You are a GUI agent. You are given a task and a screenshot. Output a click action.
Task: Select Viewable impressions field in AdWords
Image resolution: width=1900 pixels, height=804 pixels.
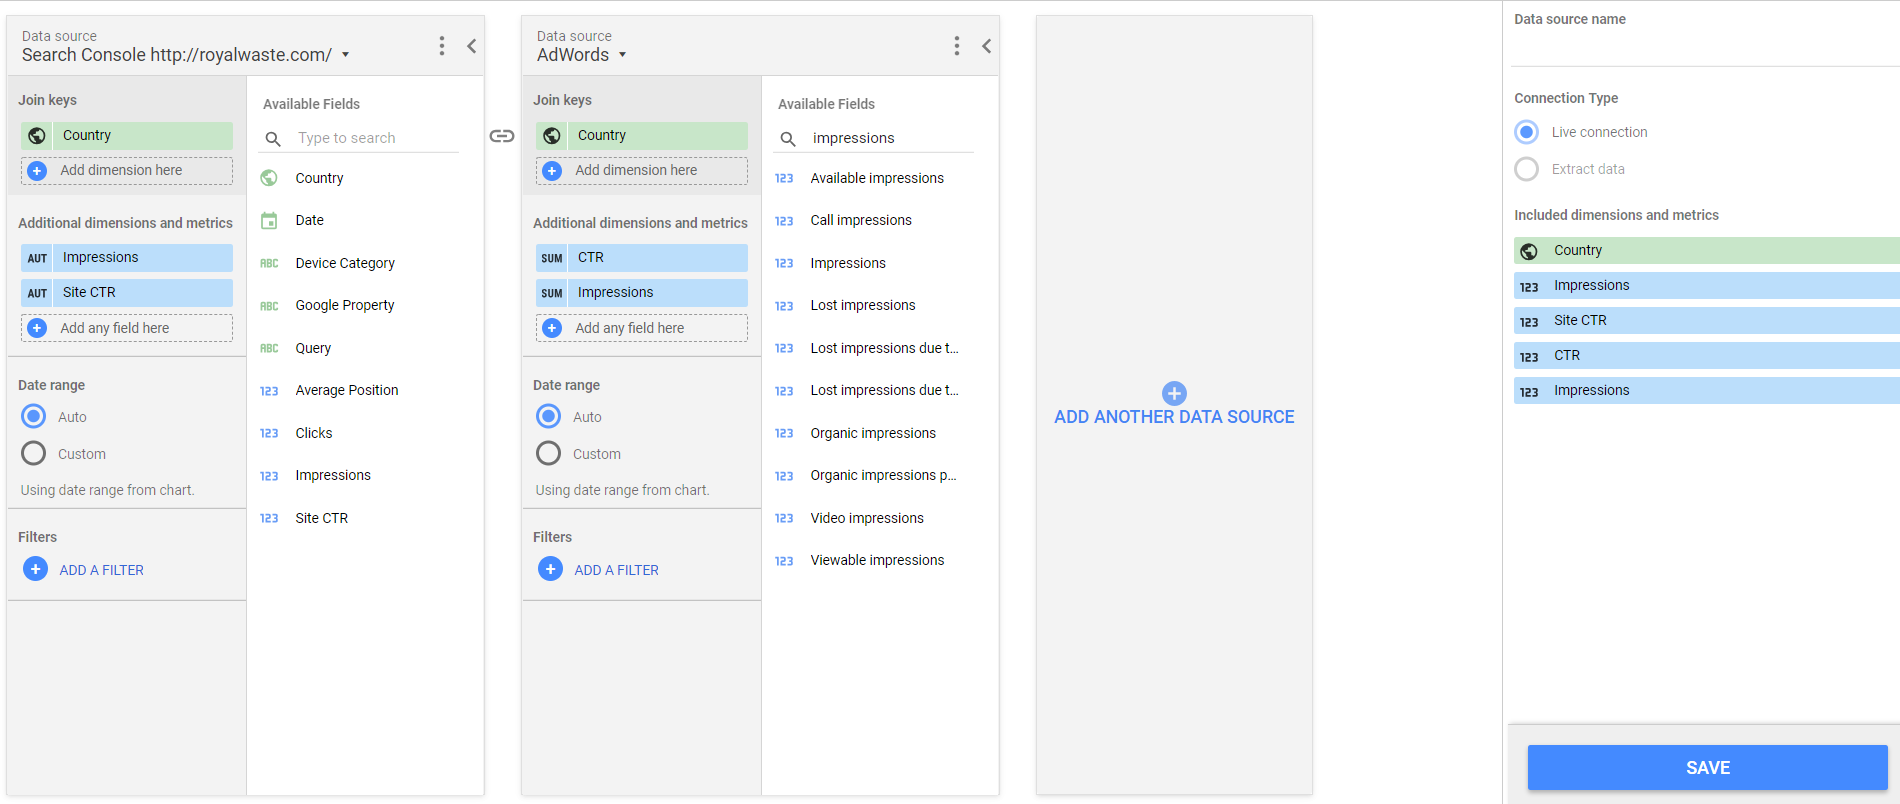(x=877, y=560)
